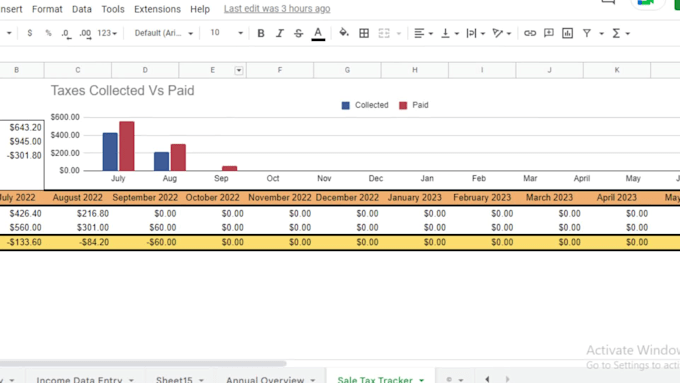Open the Data menu
The height and width of the screenshot is (383, 680).
tap(82, 9)
